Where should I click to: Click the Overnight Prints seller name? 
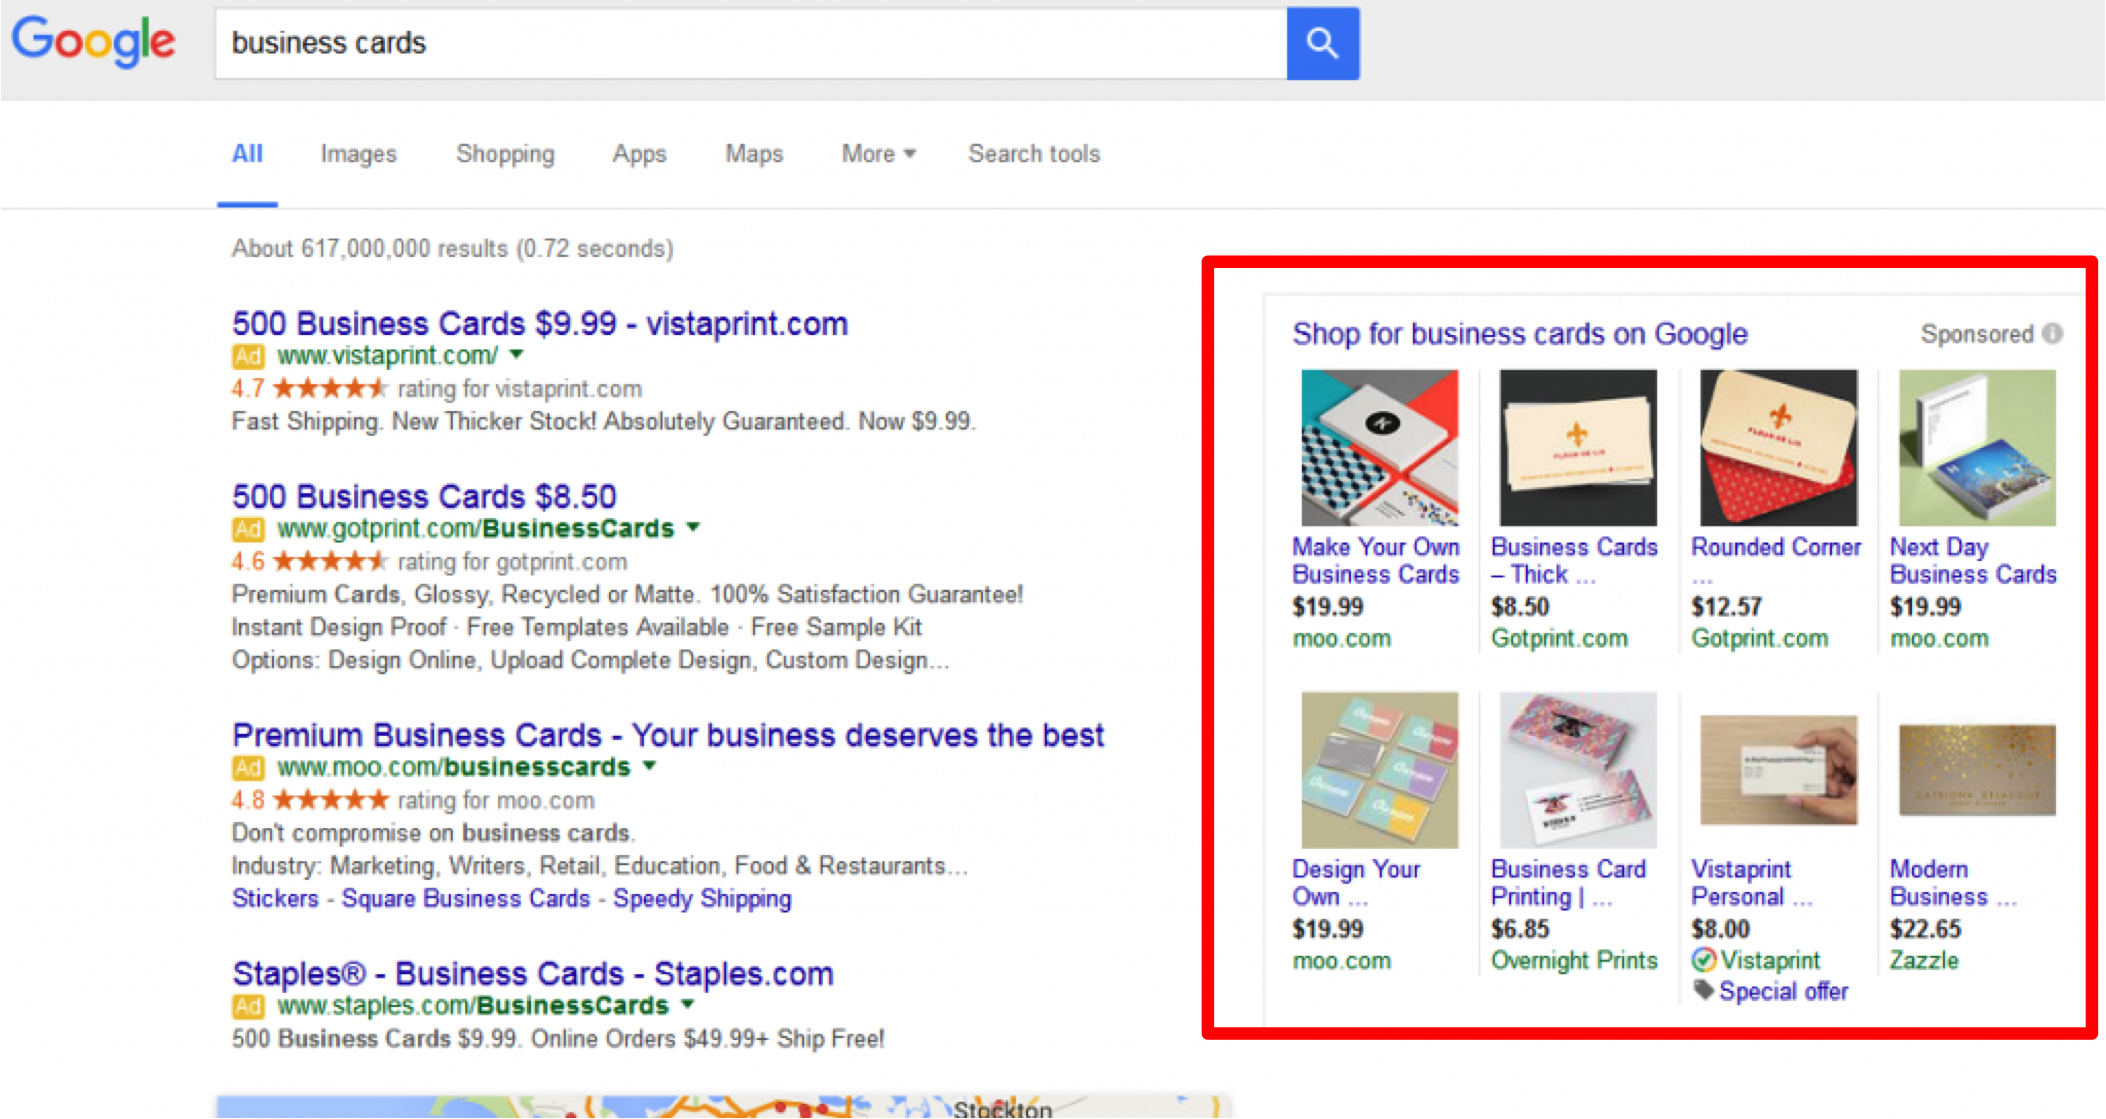point(1574,961)
